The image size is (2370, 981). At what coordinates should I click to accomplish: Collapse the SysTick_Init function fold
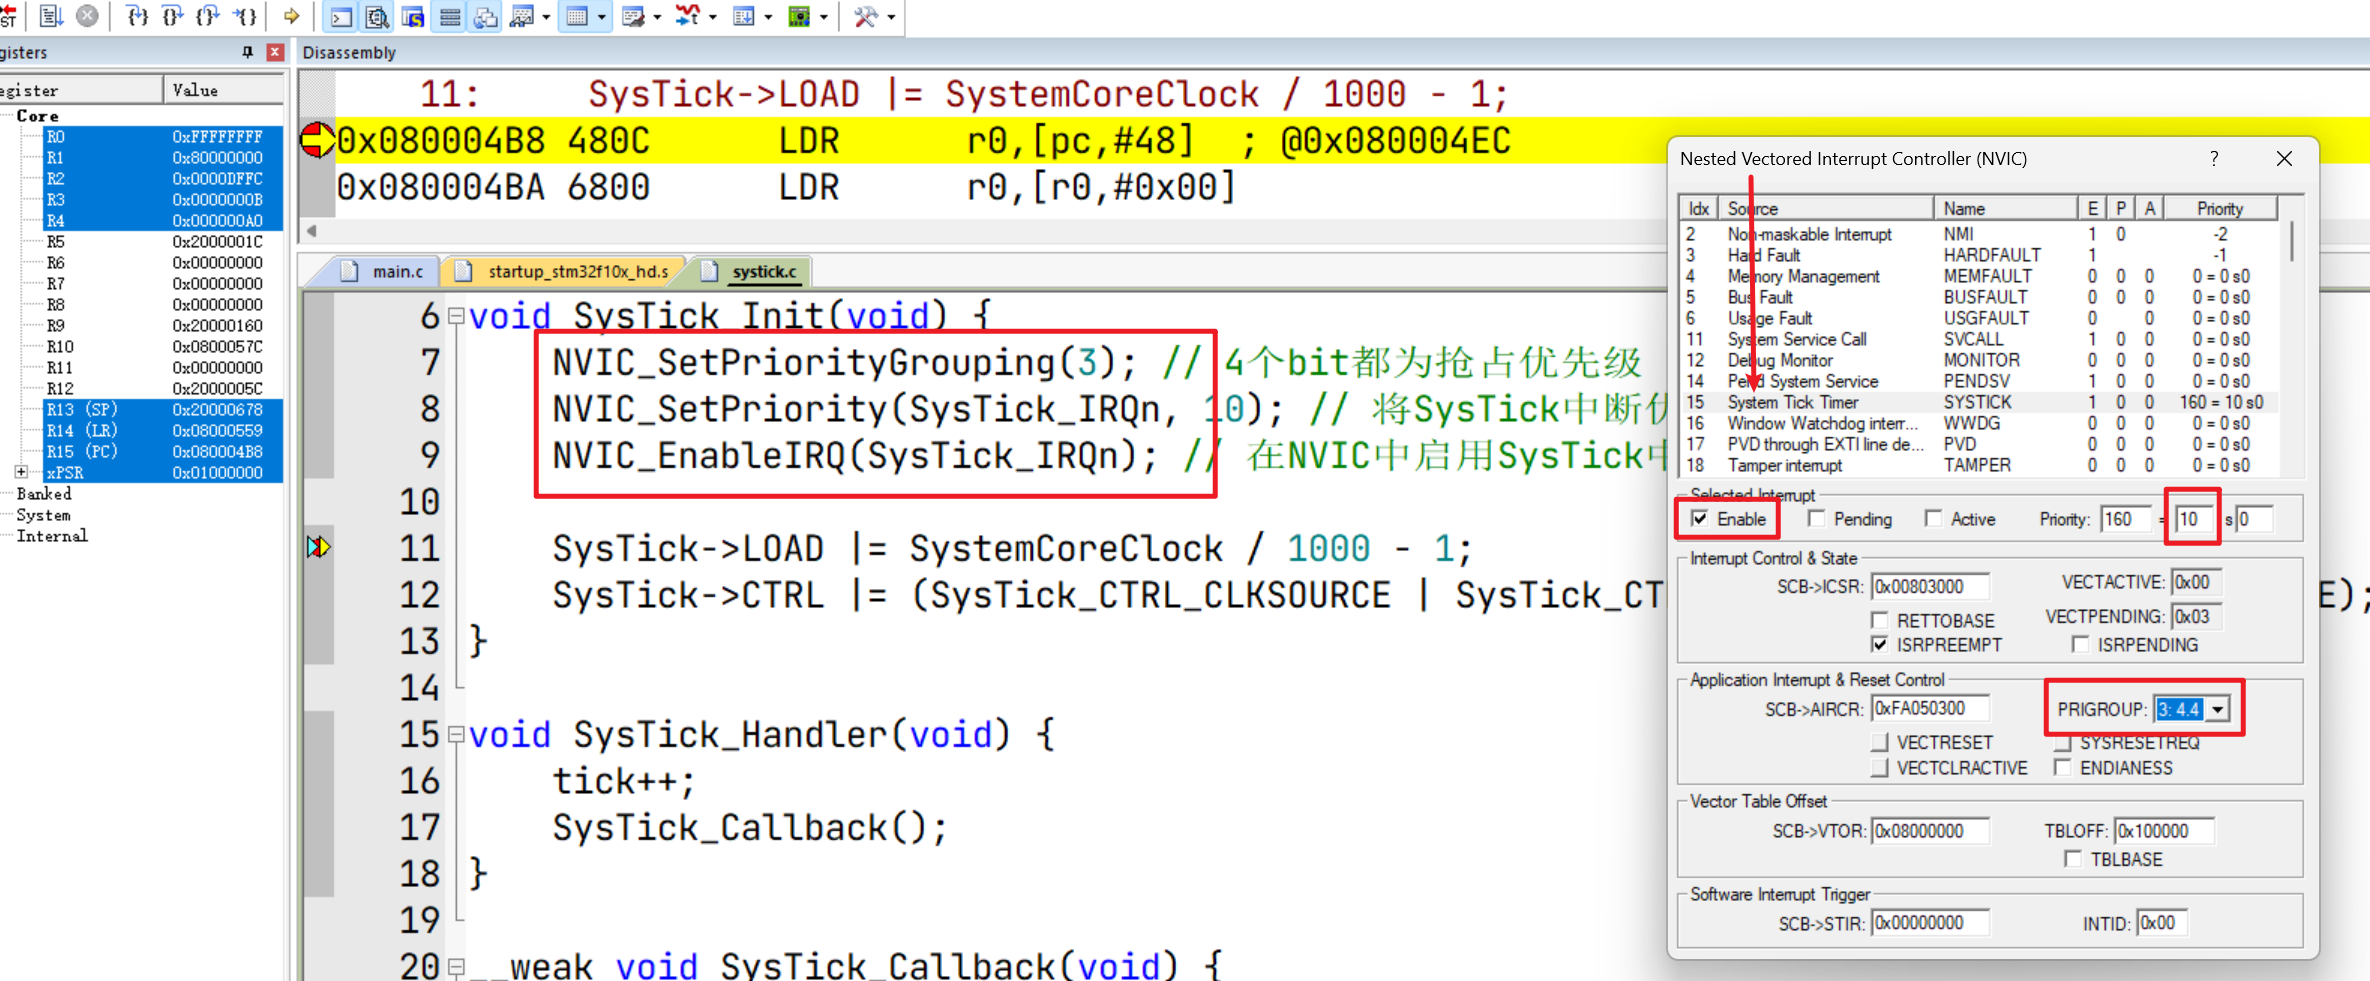pos(456,316)
